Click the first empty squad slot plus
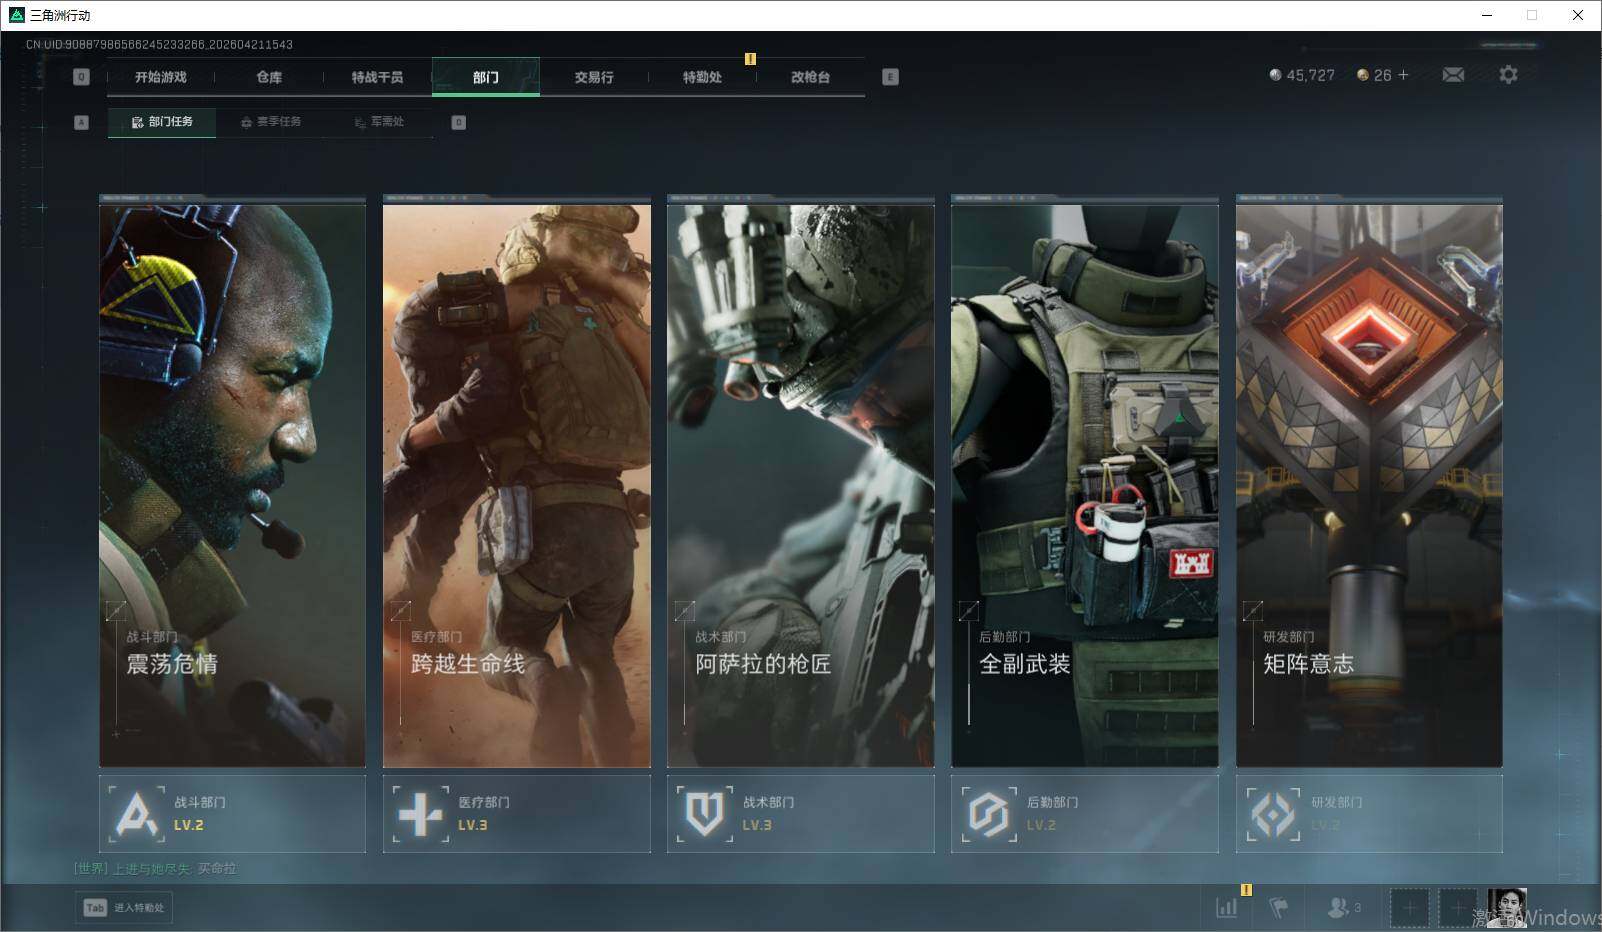The width and height of the screenshot is (1602, 932). (1409, 907)
